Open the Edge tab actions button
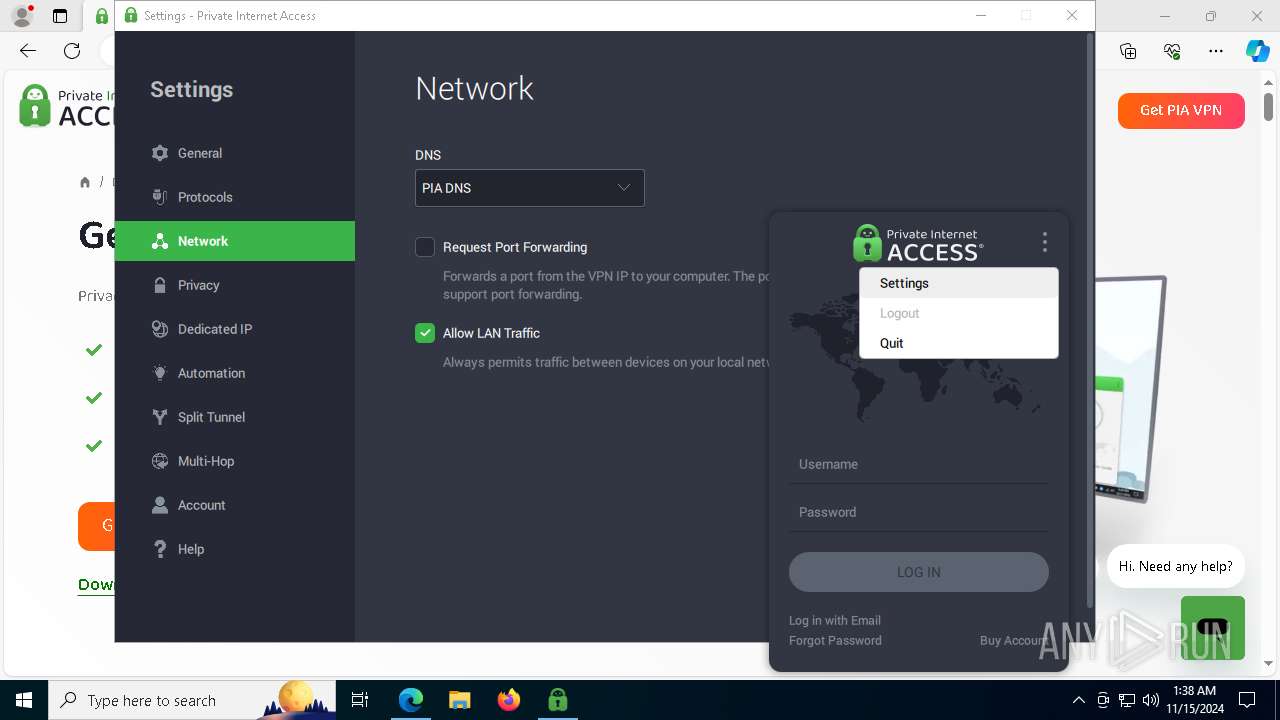 point(60,16)
